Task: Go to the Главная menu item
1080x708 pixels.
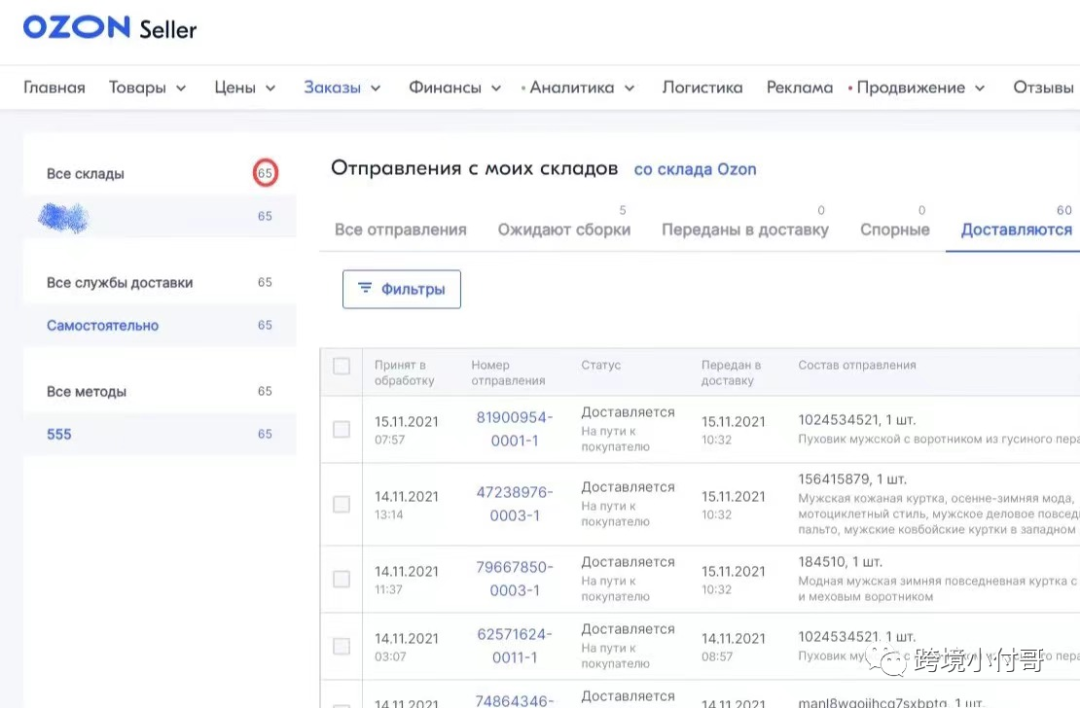Action: click(54, 88)
